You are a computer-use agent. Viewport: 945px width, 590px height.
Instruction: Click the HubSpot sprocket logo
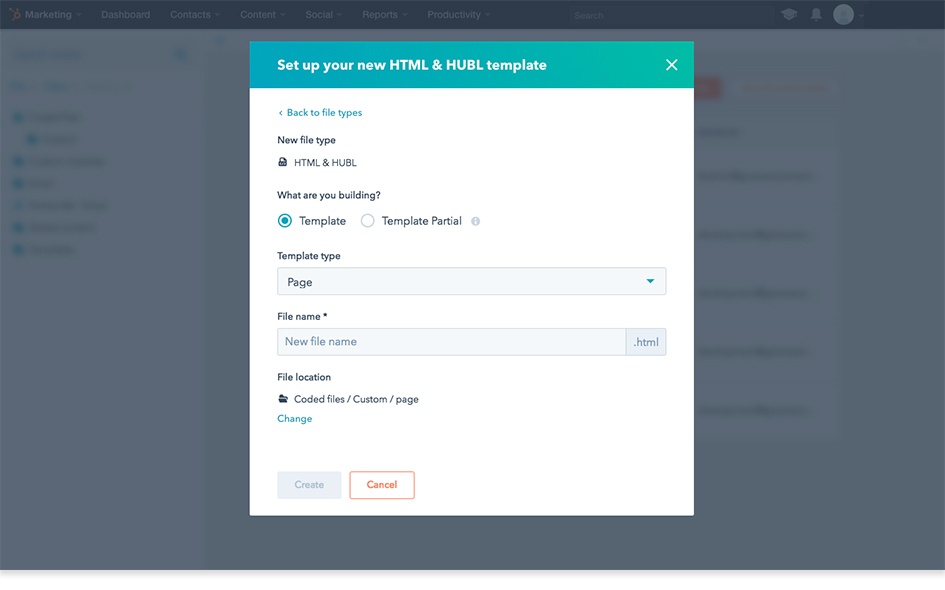pos(14,14)
